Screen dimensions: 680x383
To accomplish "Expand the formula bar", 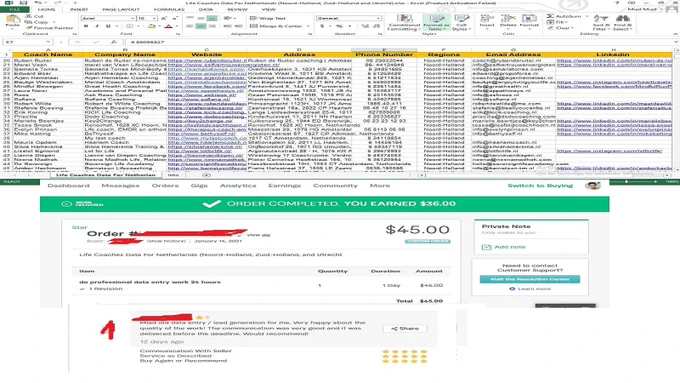I will (676, 42).
